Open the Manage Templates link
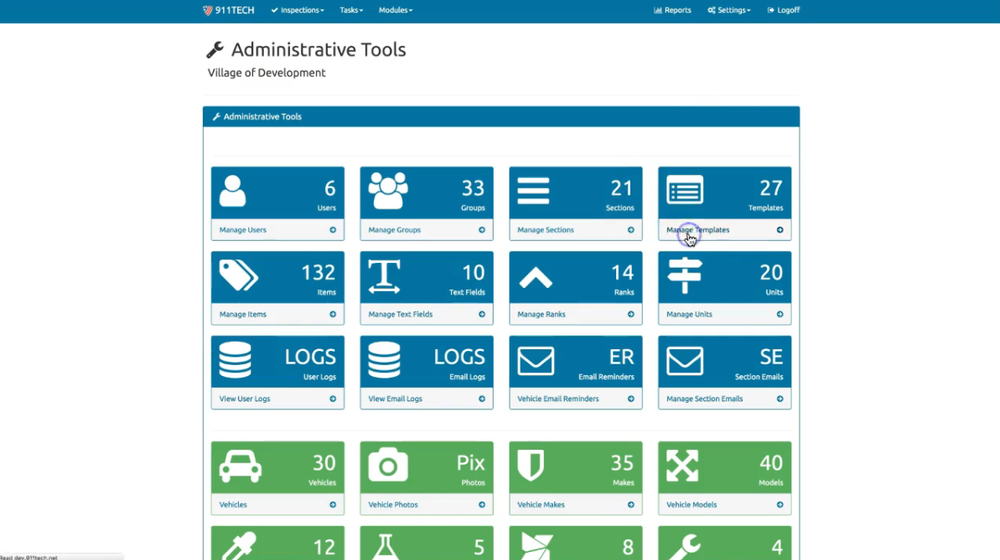The height and width of the screenshot is (560, 1000). (x=698, y=230)
